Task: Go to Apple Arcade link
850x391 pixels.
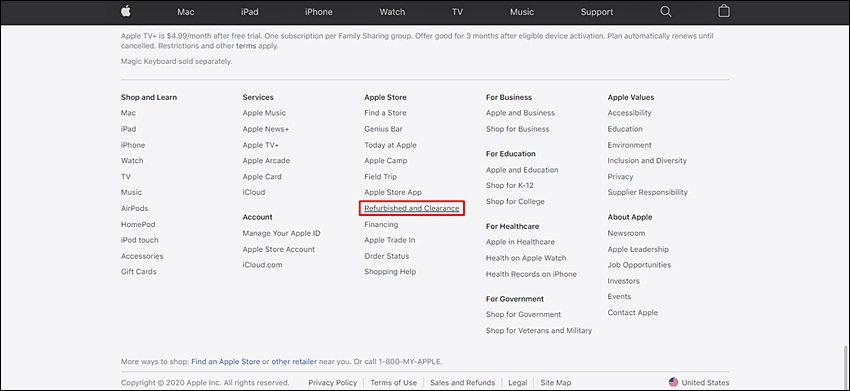Action: point(266,161)
